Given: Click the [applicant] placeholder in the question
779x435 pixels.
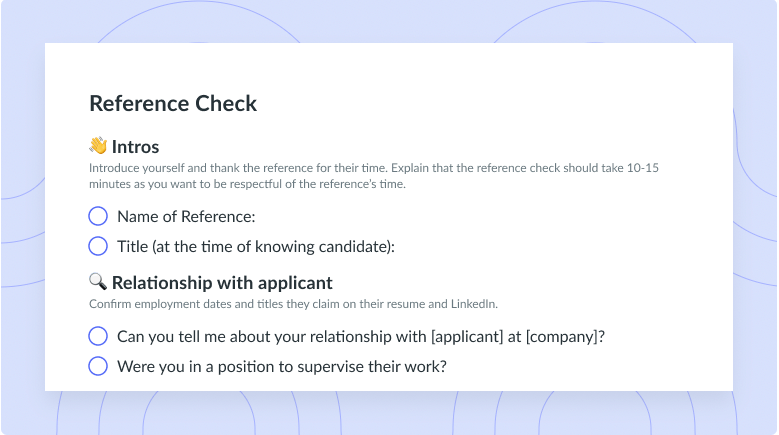Looking at the screenshot, I should click(467, 337).
